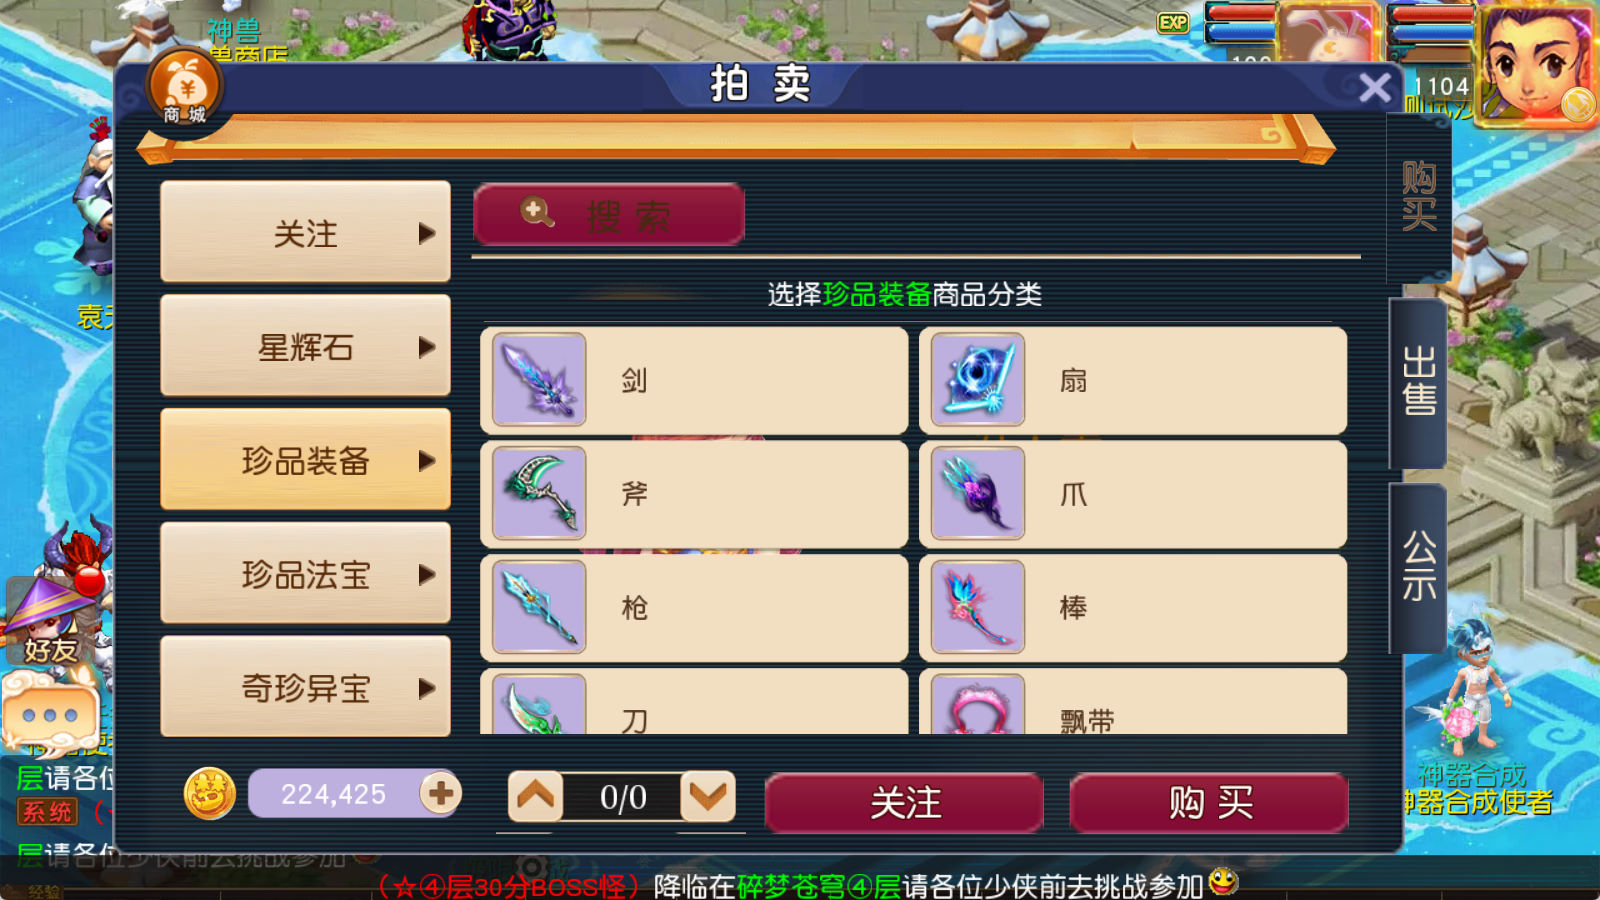Image resolution: width=1600 pixels, height=900 pixels.
Task: Expand the 星辉石 category
Action: [305, 346]
